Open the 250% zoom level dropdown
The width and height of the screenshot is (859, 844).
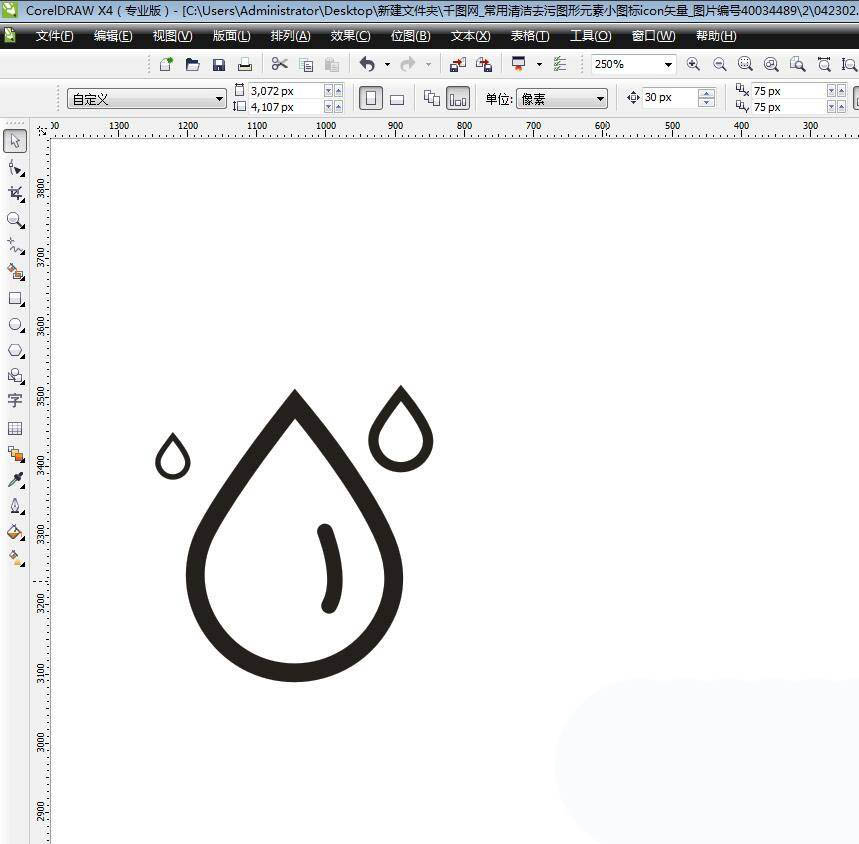click(x=667, y=64)
